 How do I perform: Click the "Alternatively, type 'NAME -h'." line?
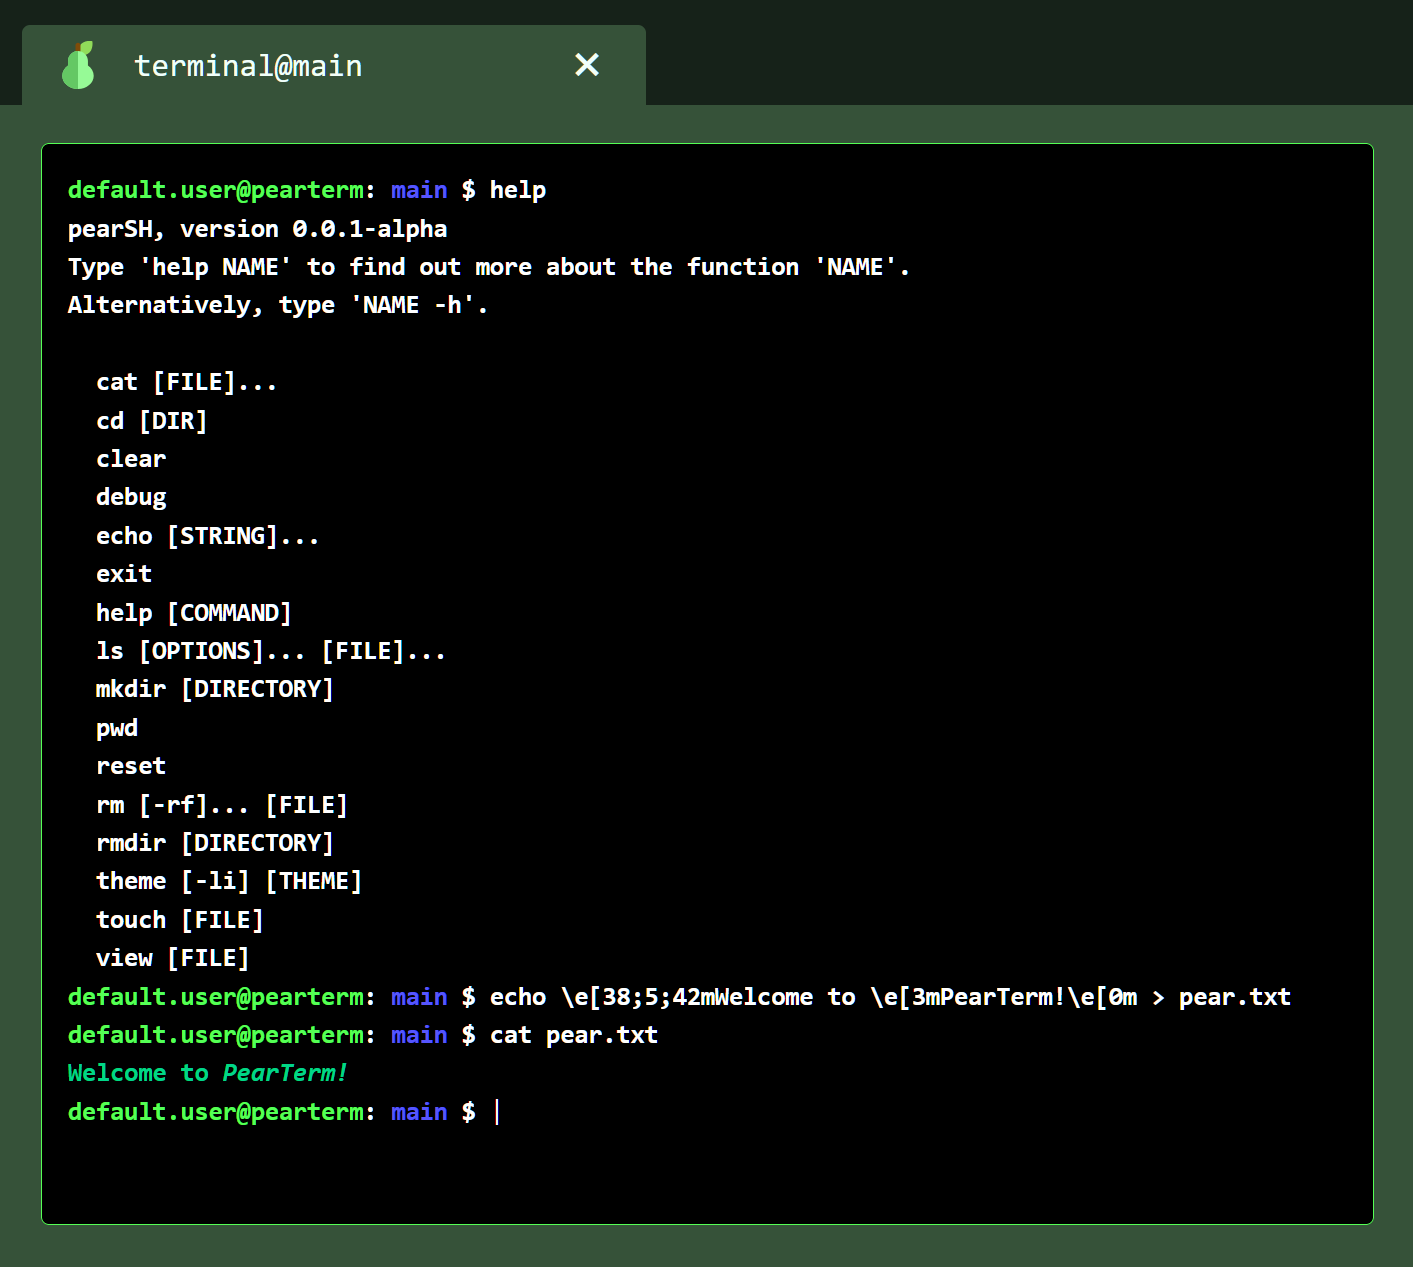pos(277,305)
